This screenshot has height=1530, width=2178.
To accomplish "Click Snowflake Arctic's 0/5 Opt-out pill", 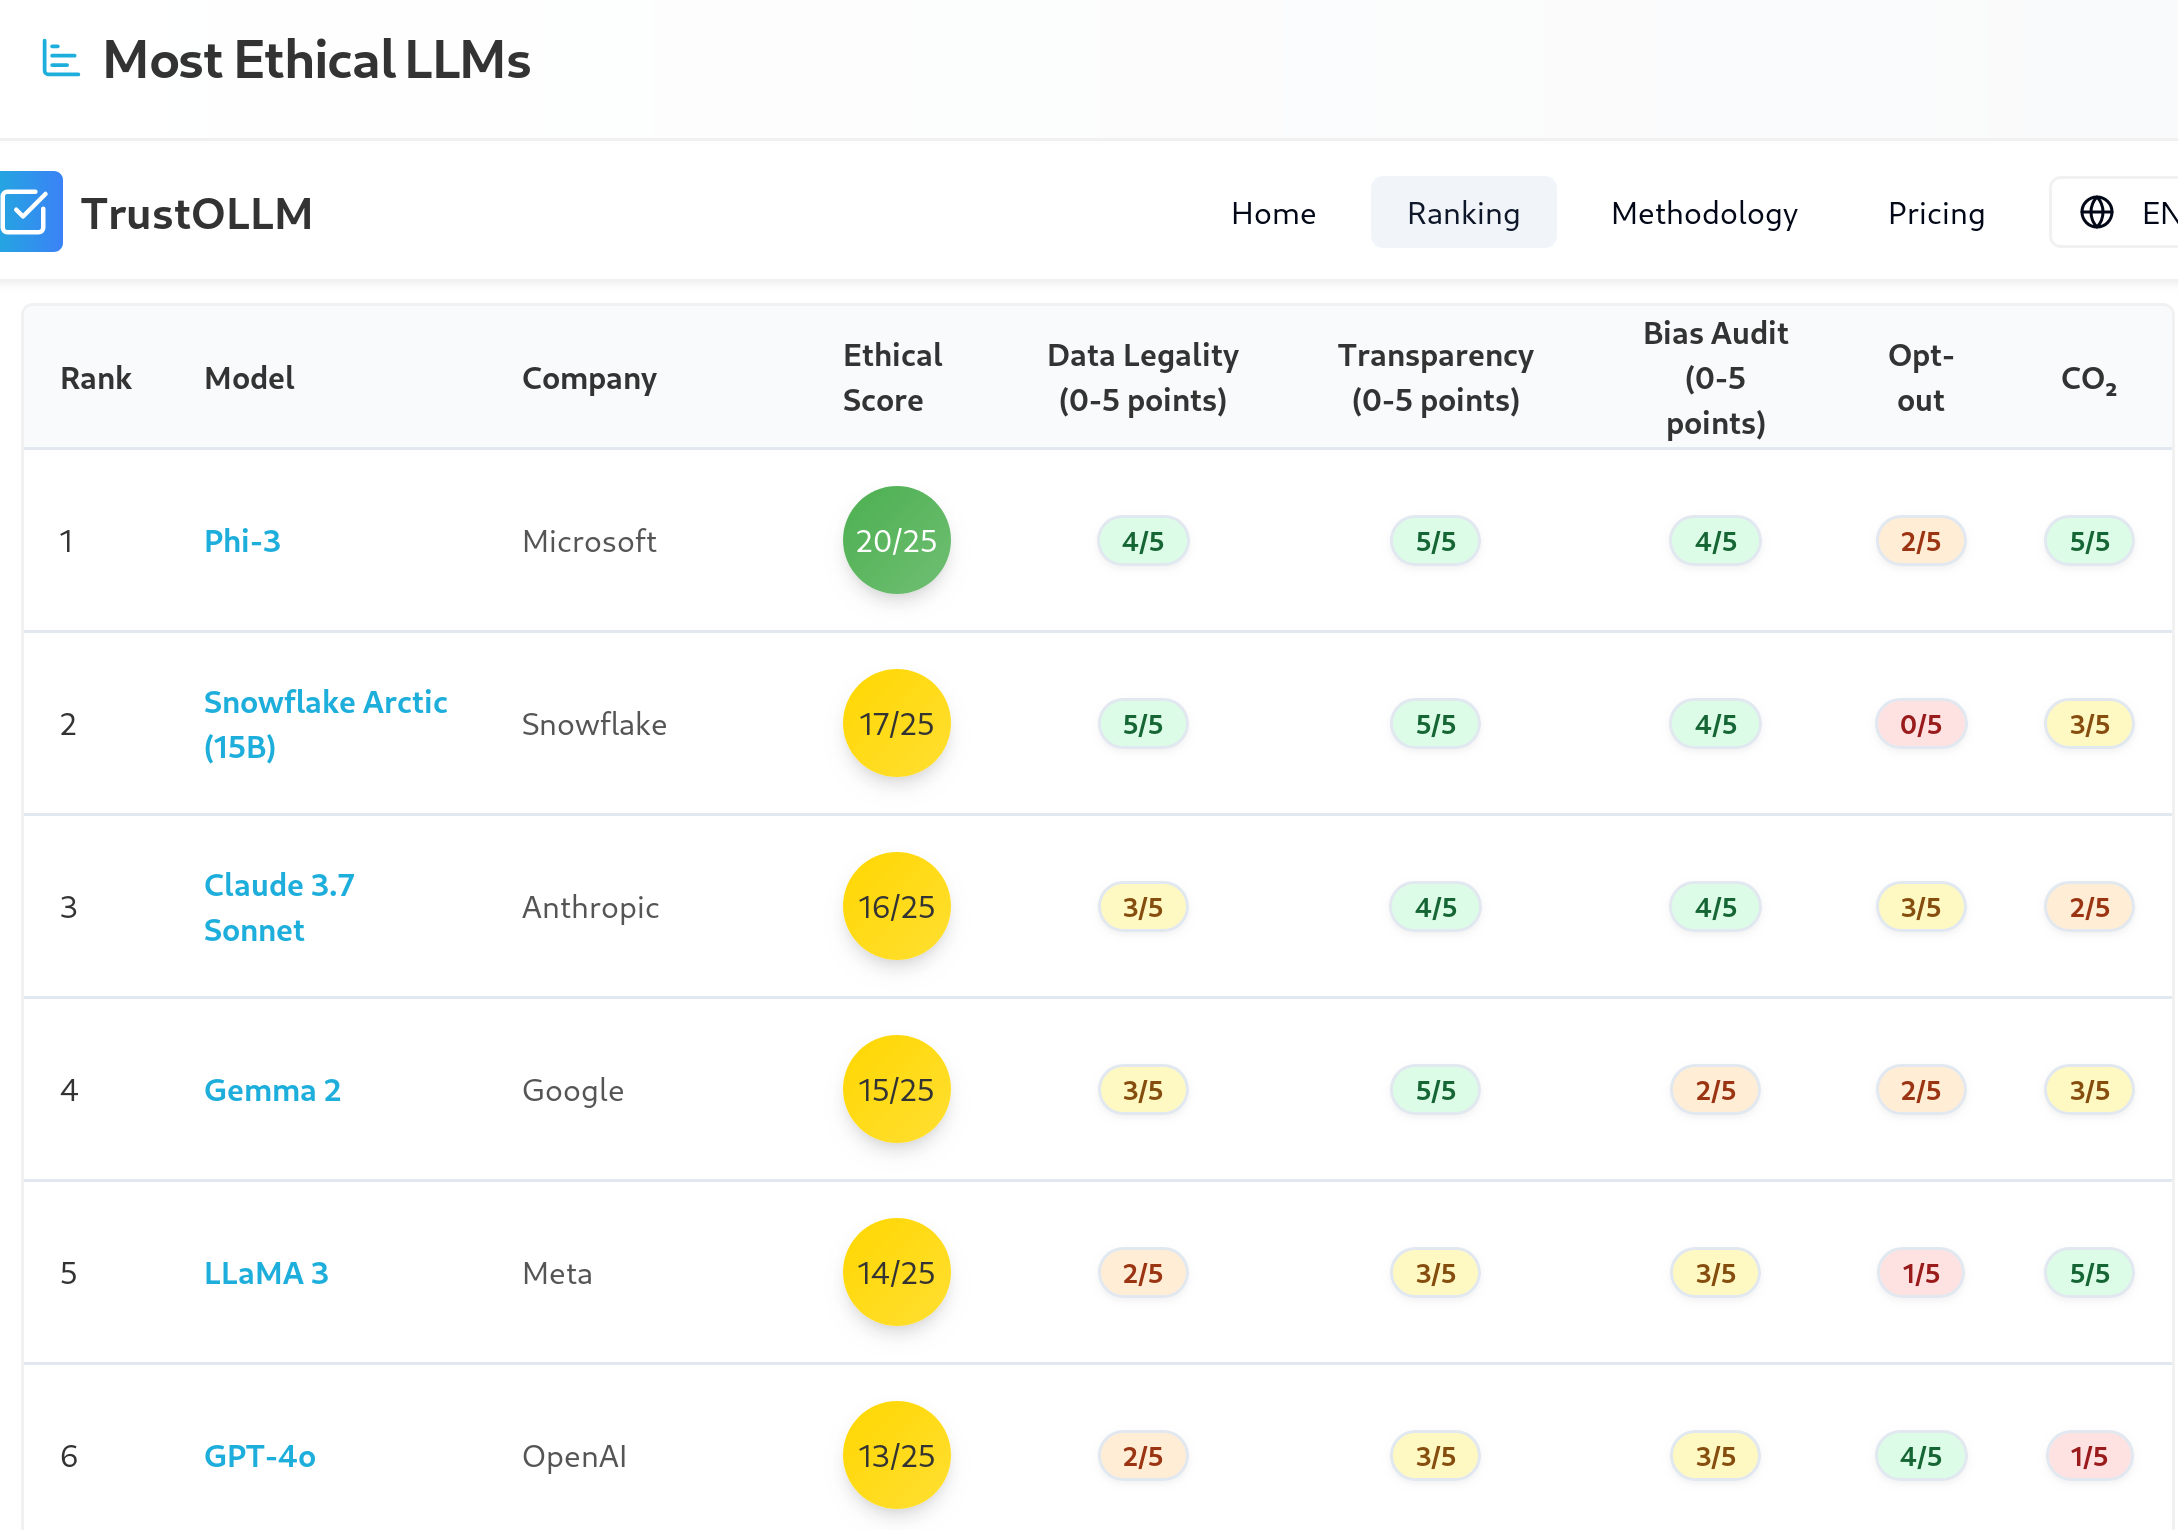I will click(x=1920, y=724).
